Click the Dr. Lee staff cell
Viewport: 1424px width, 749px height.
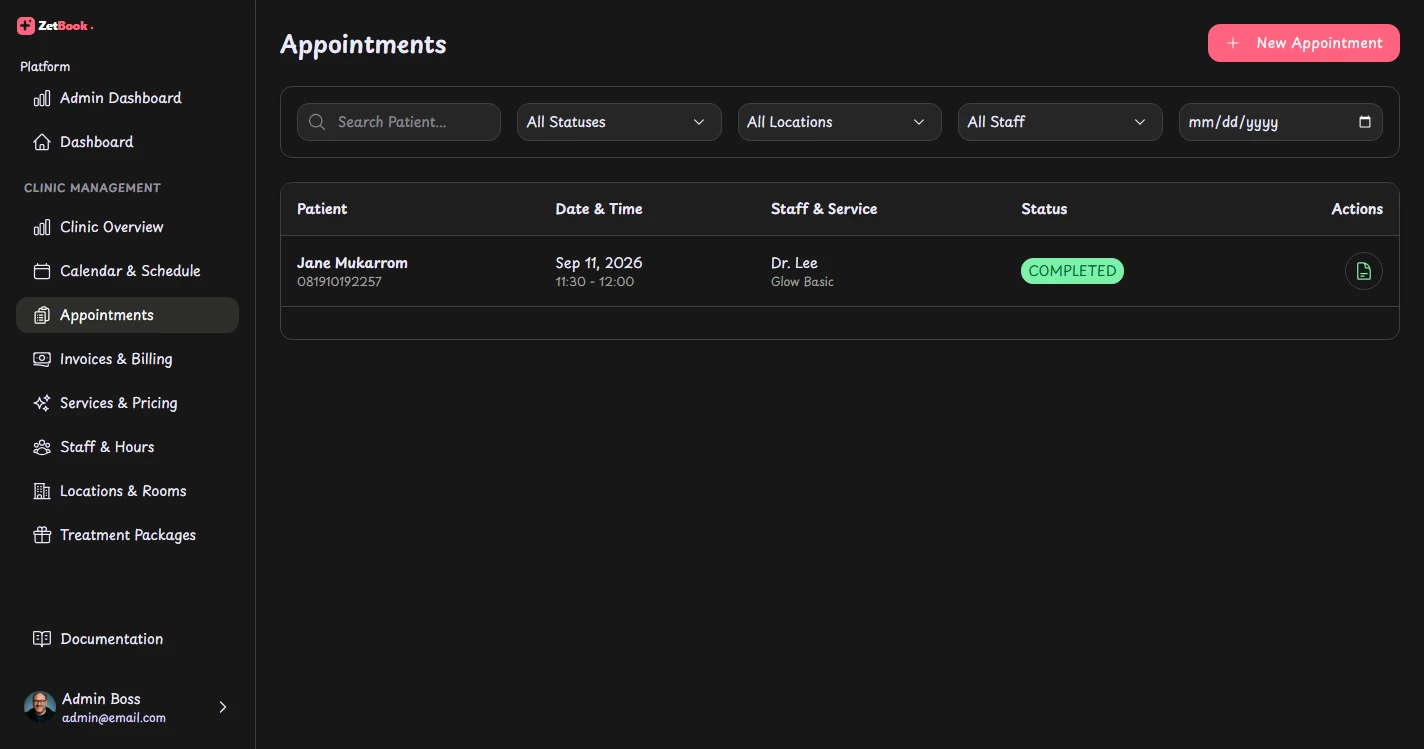(x=794, y=263)
